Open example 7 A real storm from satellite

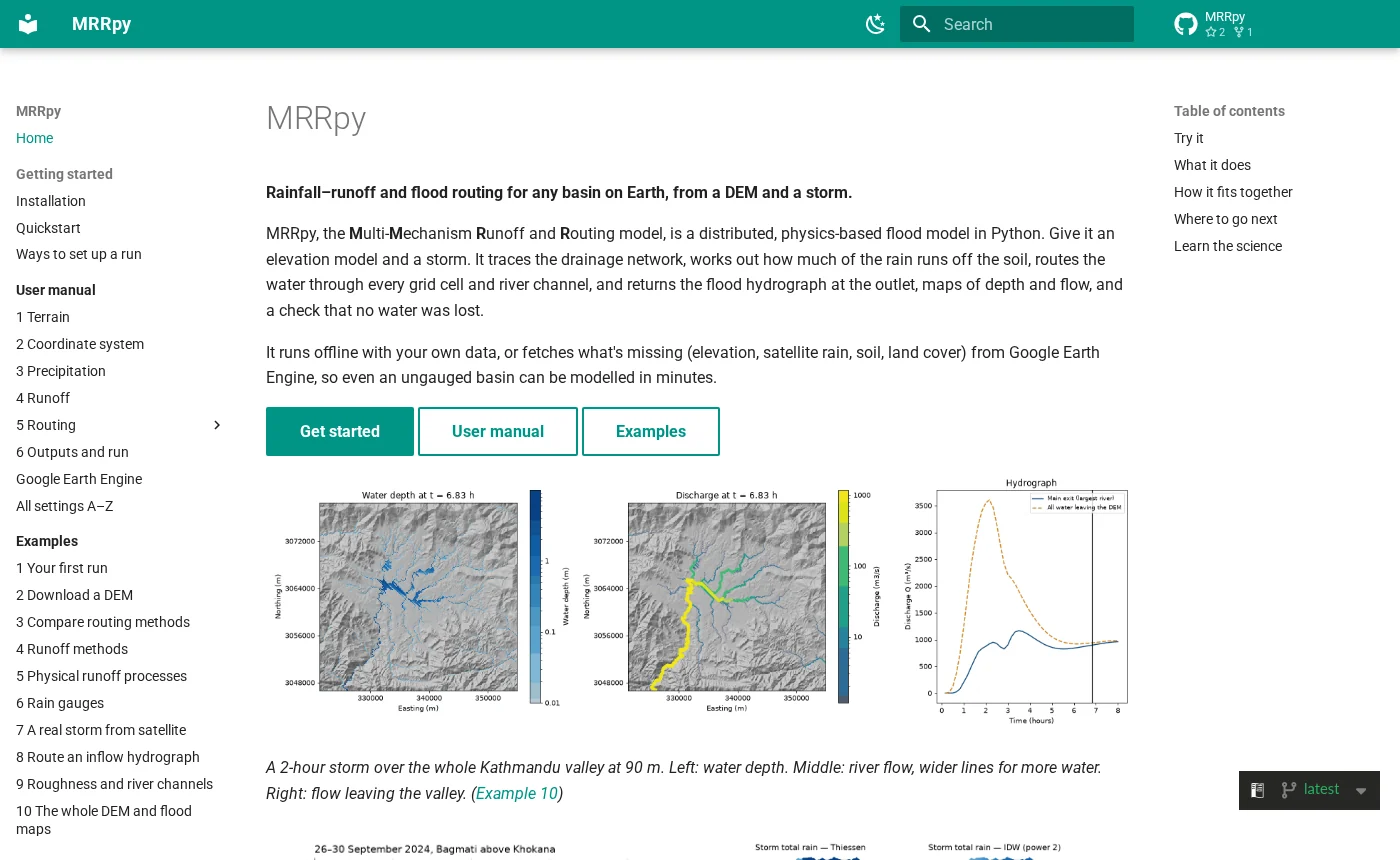pyautogui.click(x=101, y=730)
